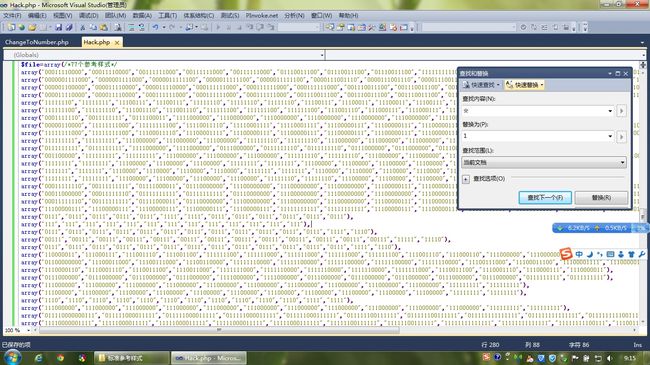Open the editor zoom 100% dropdown

pyautogui.click(x=28, y=330)
